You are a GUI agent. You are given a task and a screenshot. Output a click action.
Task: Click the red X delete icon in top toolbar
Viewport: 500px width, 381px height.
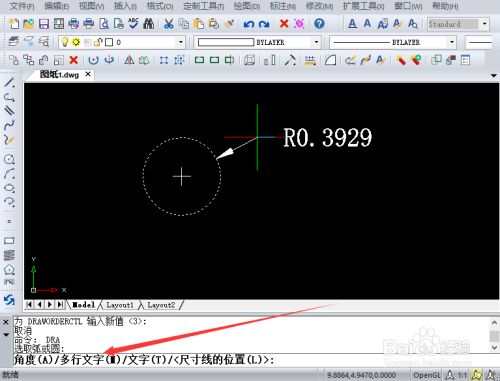[x=284, y=24]
